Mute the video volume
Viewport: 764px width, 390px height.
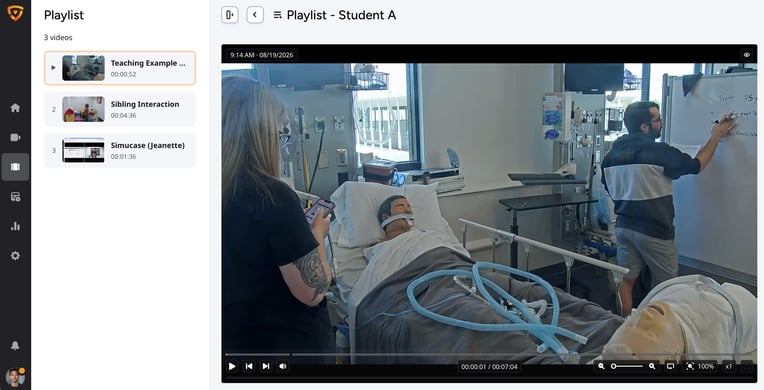283,366
